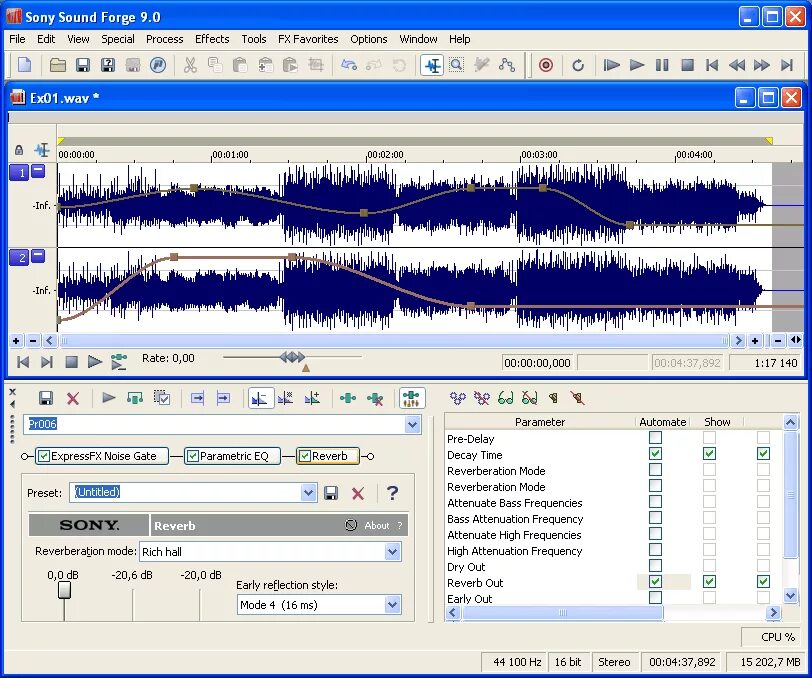
Task: Enable Automate for Early Out
Action: 656,598
